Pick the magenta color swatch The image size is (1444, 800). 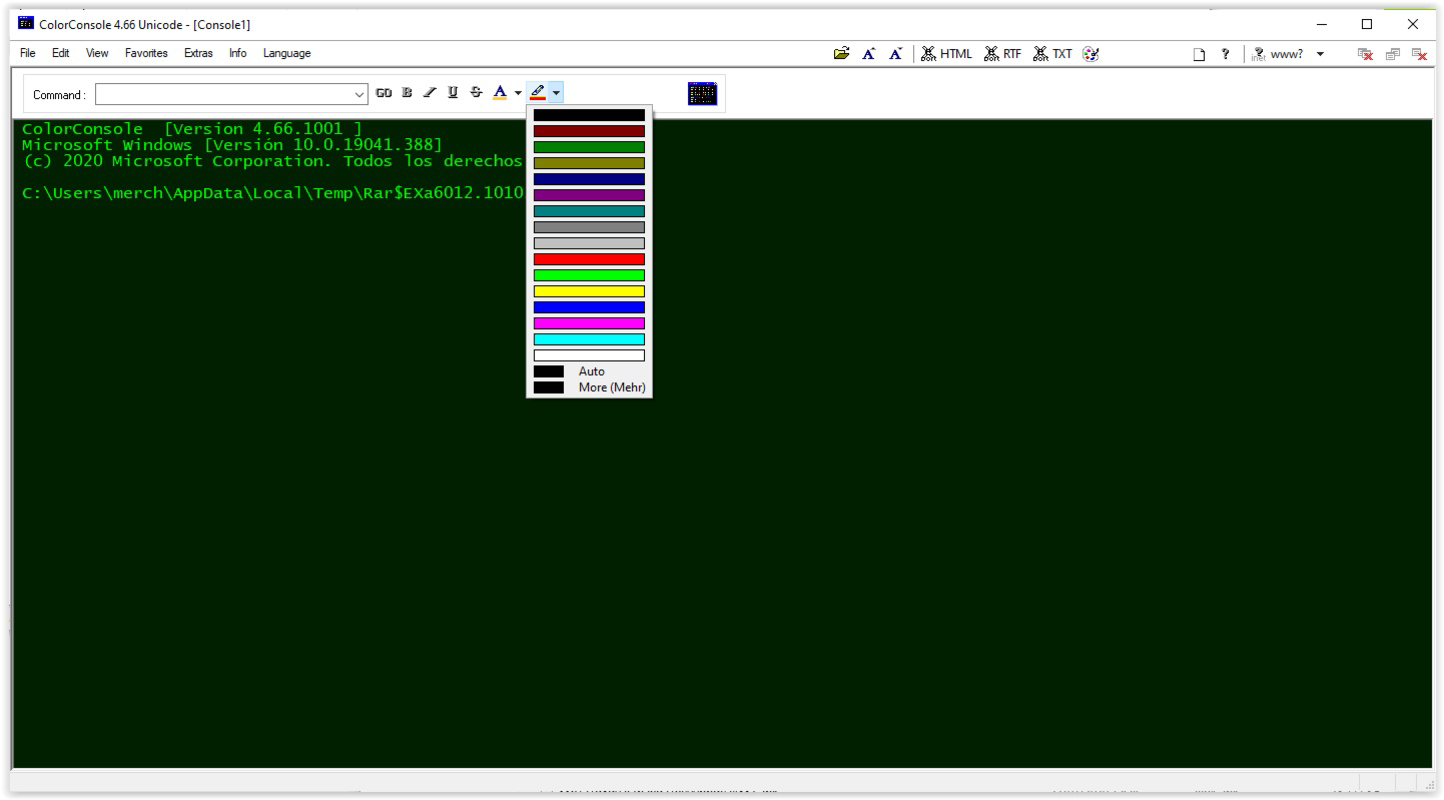tap(589, 323)
